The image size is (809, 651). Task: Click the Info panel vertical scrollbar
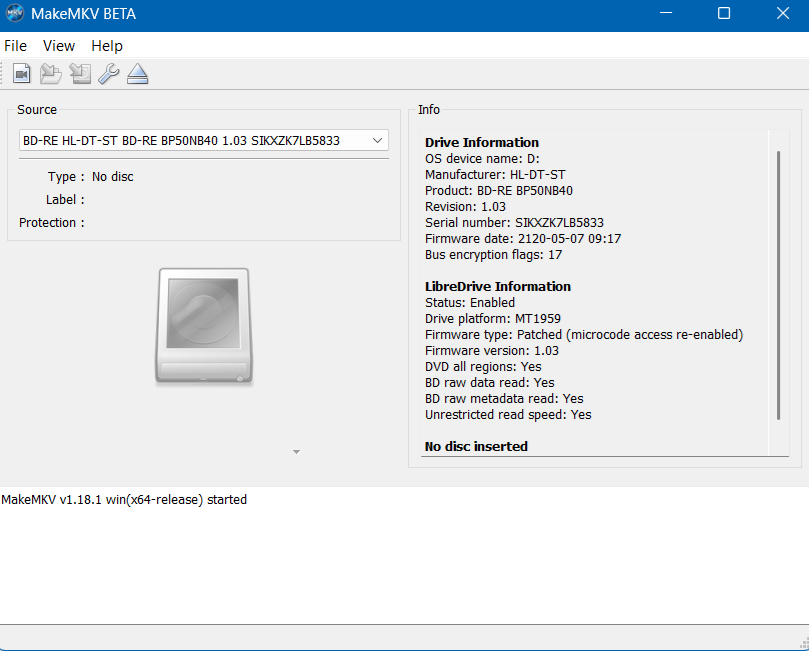(778, 285)
